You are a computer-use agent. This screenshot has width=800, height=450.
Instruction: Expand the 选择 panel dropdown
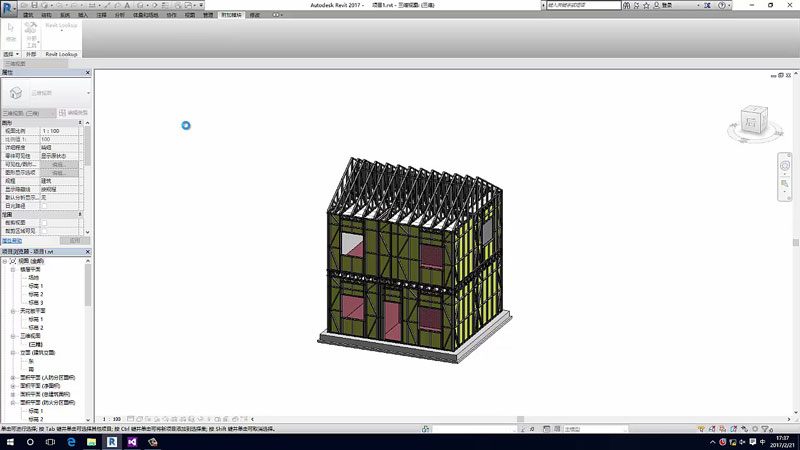[11, 54]
